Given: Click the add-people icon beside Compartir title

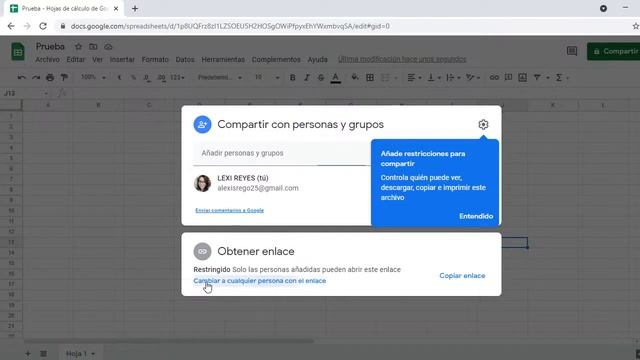Looking at the screenshot, I should (202, 124).
